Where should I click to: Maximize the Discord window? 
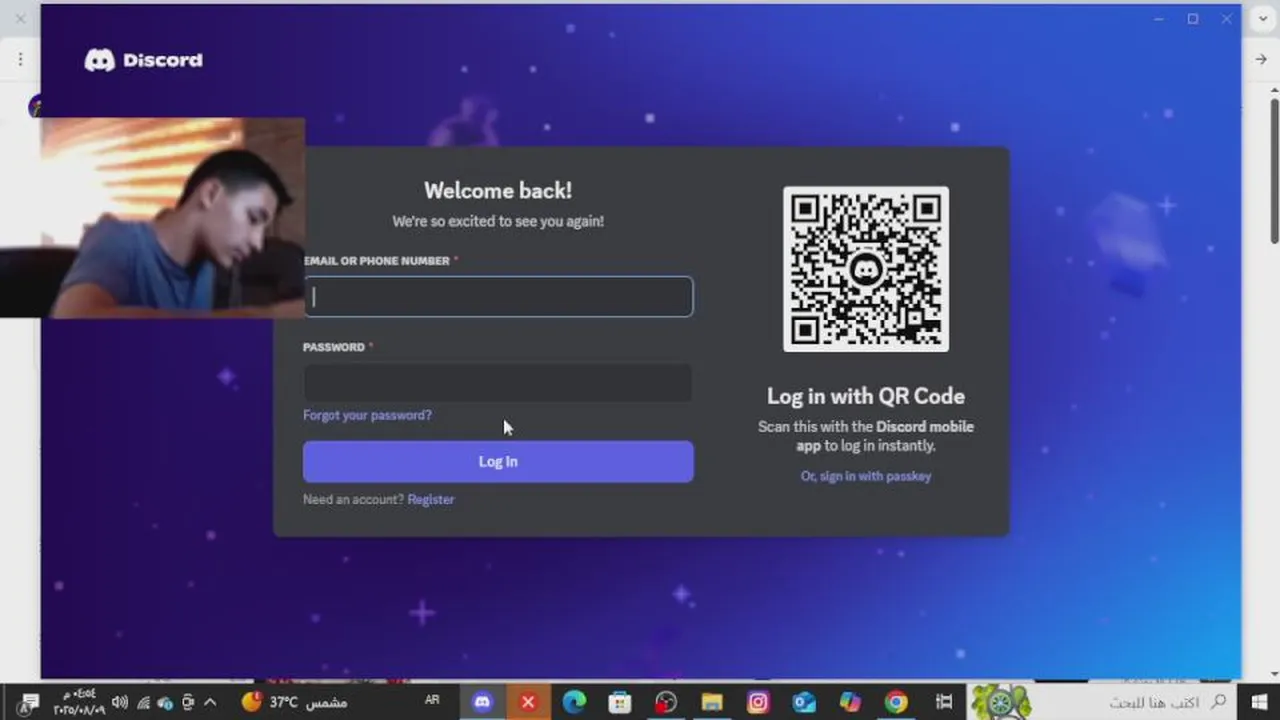tap(1193, 19)
